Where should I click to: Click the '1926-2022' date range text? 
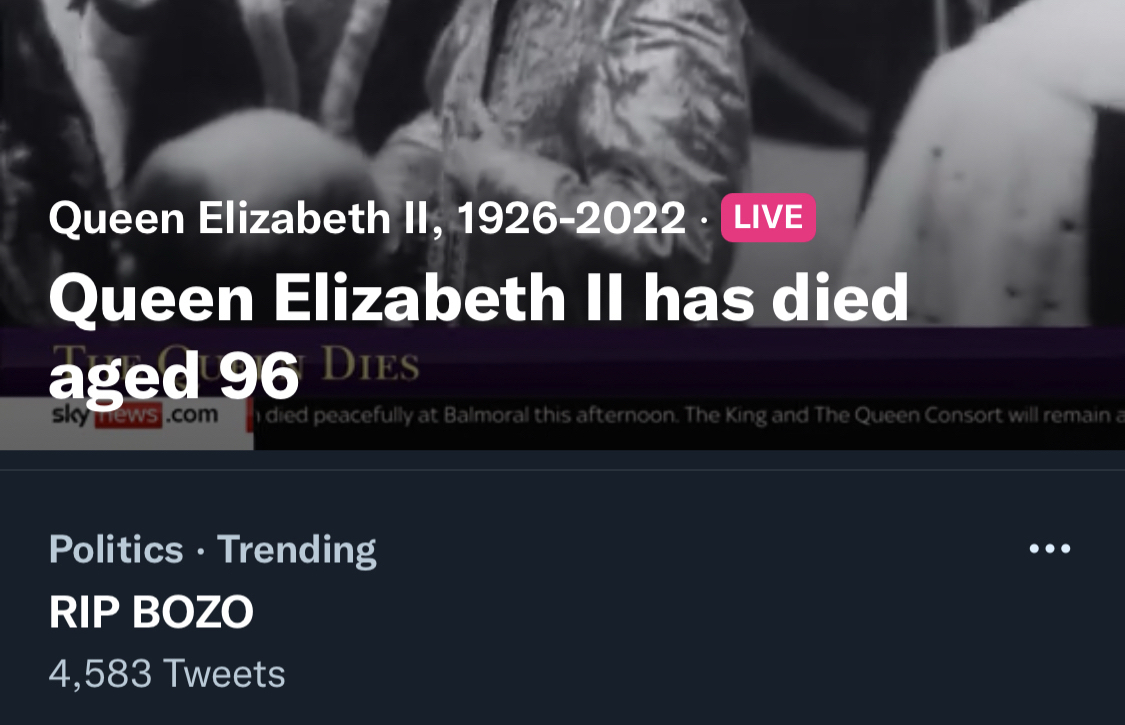pyautogui.click(x=572, y=218)
